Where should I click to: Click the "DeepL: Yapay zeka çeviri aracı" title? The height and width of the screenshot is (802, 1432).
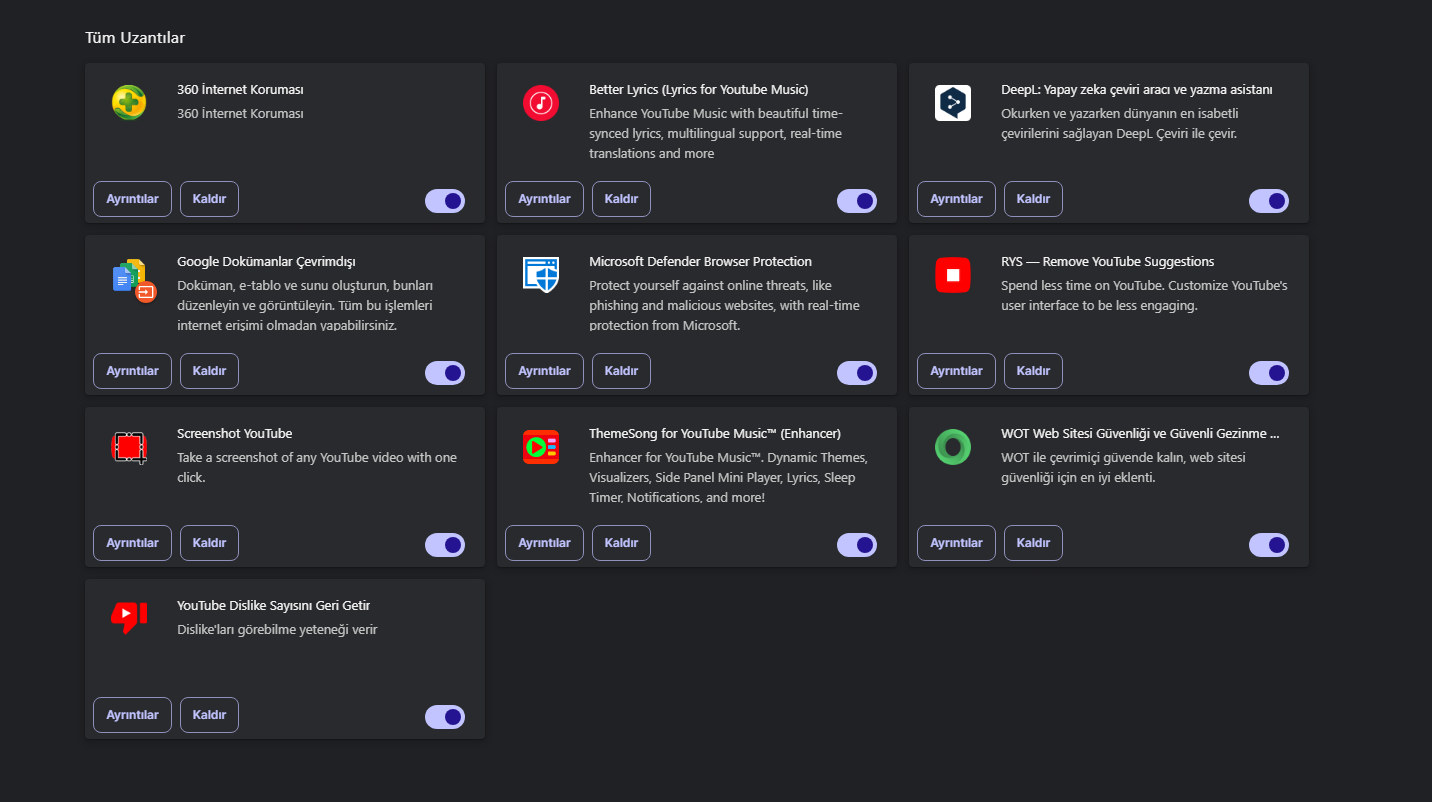click(1137, 90)
